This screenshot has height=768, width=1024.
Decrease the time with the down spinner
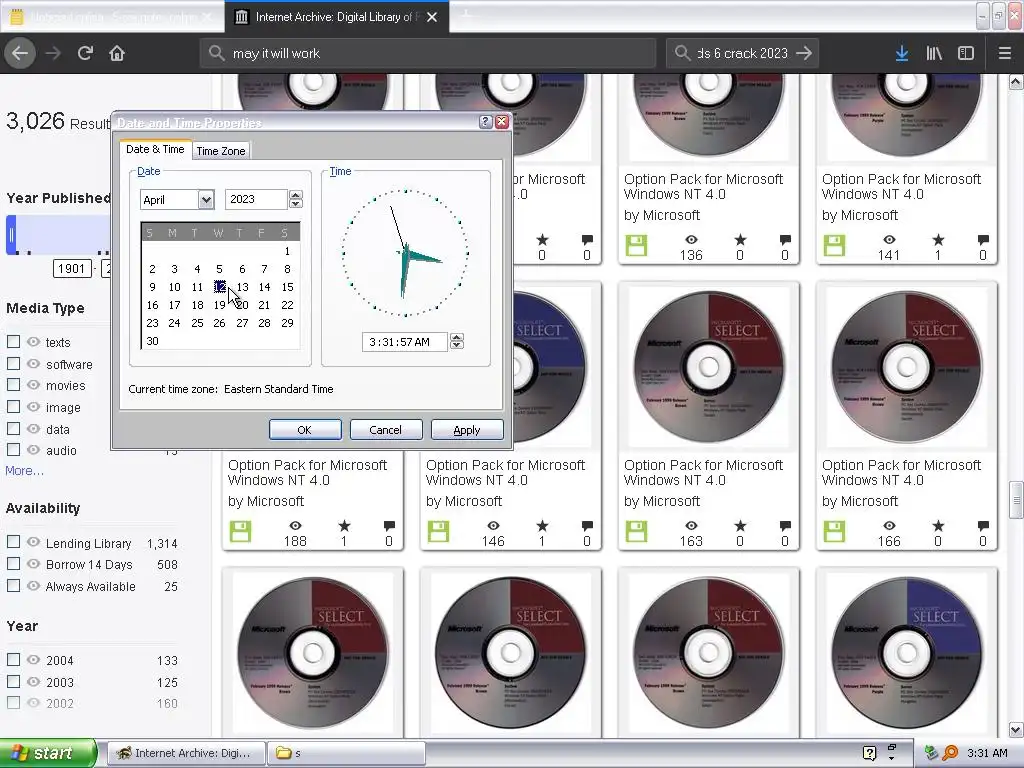click(457, 345)
